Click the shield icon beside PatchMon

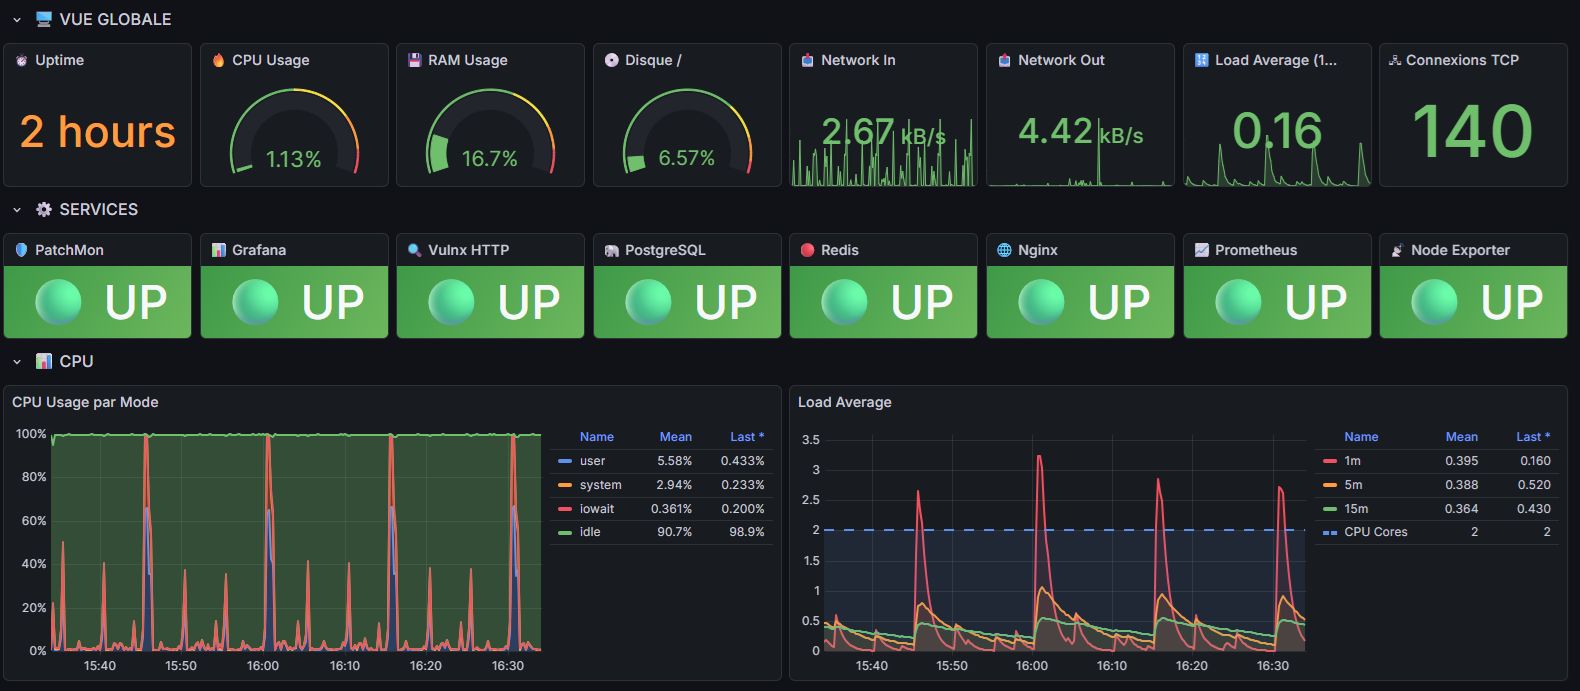(21, 250)
